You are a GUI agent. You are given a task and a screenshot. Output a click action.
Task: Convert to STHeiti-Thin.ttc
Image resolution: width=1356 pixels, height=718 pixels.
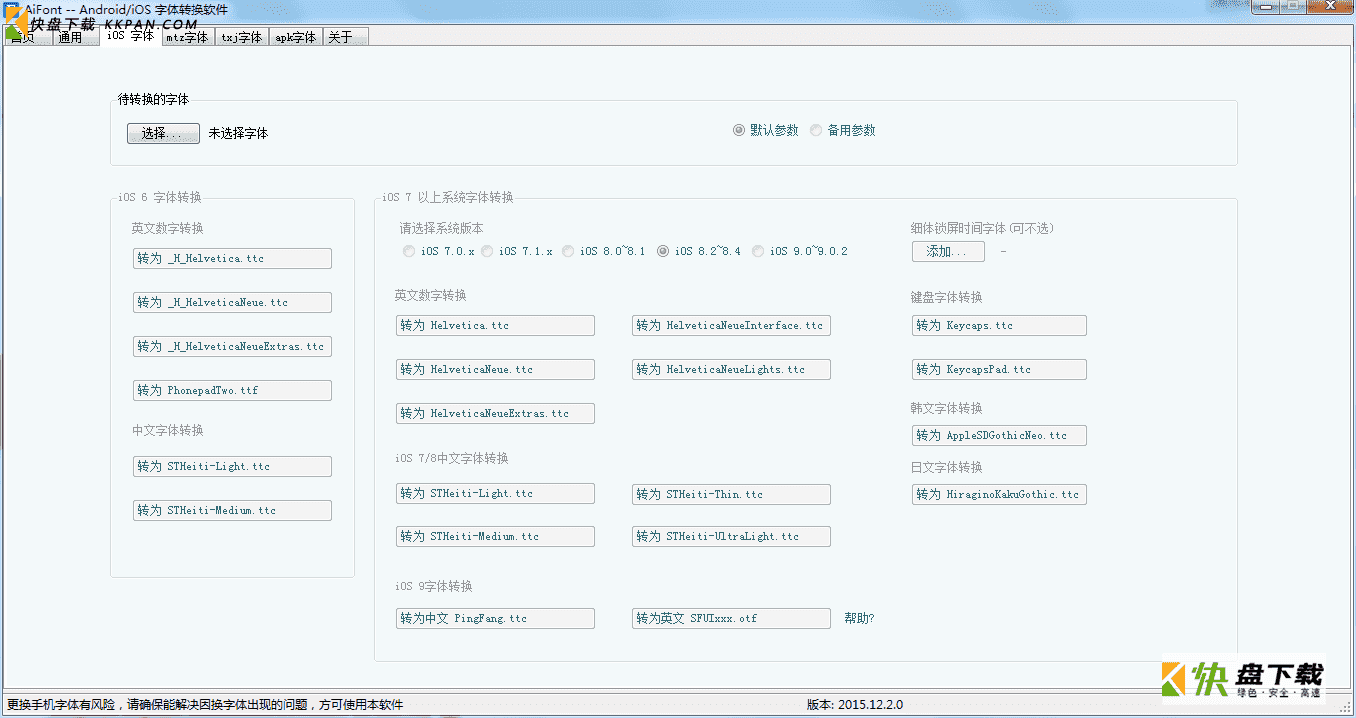pos(731,494)
